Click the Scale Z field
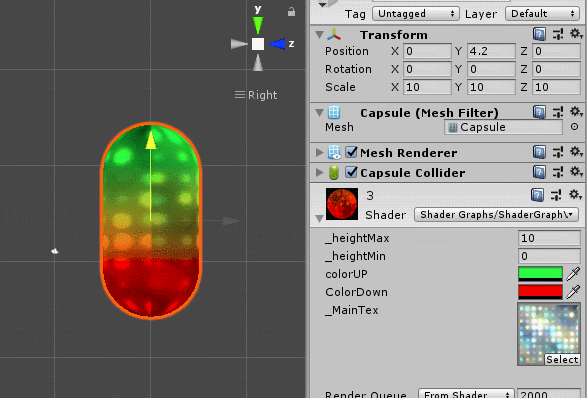 [556, 87]
